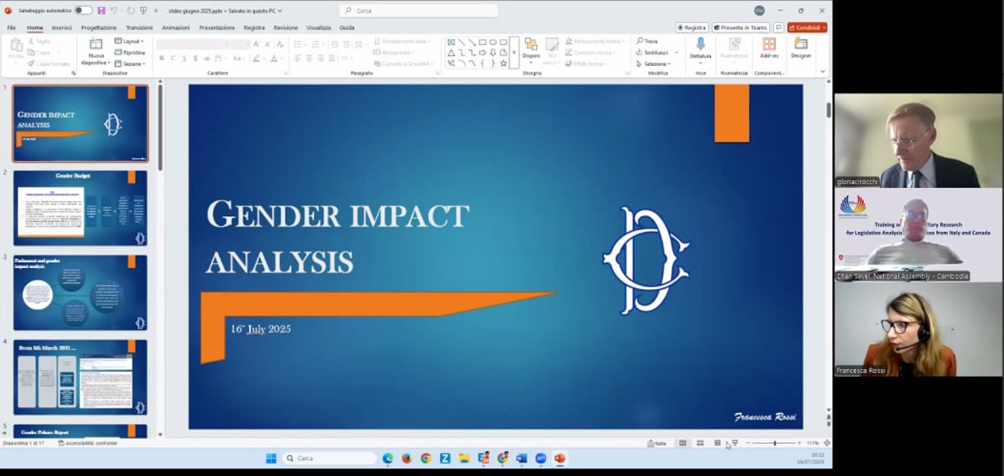Screen dimensions: 1004x476
Task: Switch to the Animazioni tab
Action: pyautogui.click(x=175, y=28)
